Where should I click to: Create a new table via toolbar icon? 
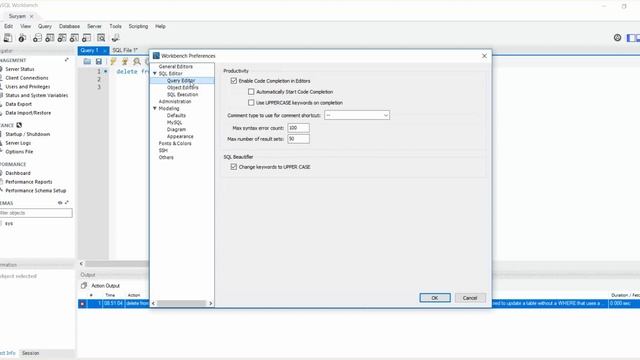tap(49, 38)
